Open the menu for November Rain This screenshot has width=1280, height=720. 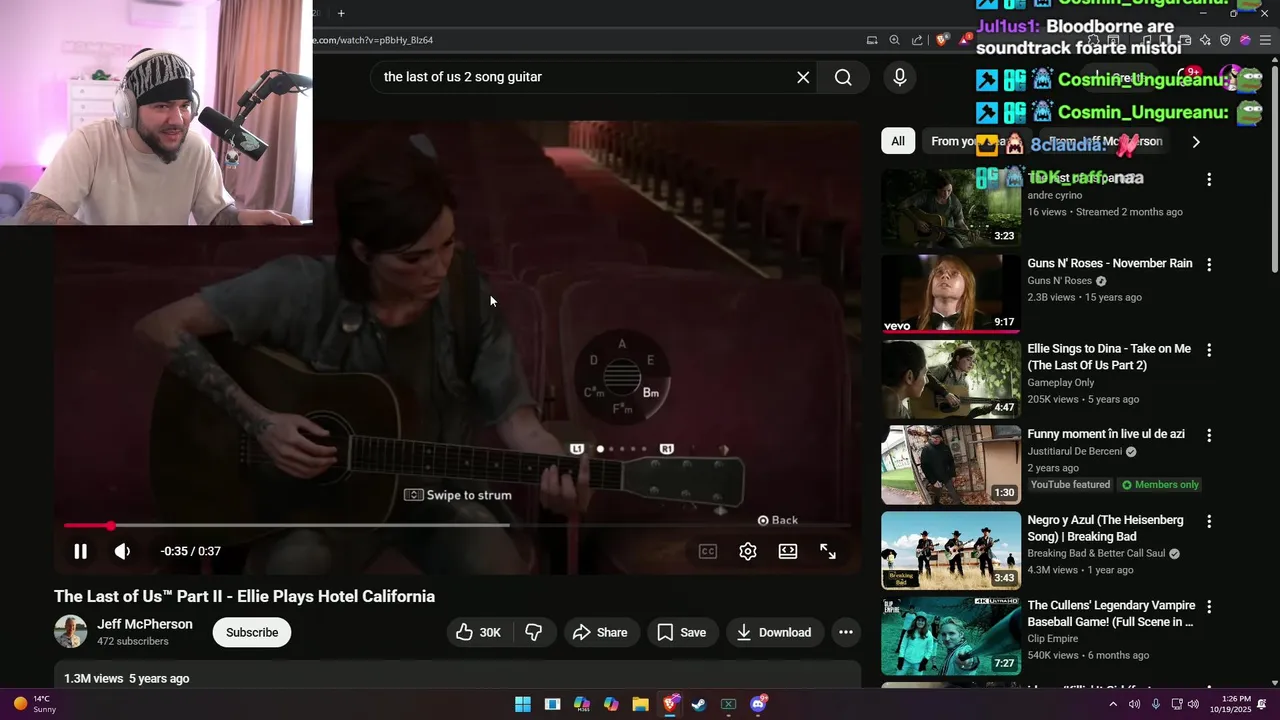(1209, 265)
